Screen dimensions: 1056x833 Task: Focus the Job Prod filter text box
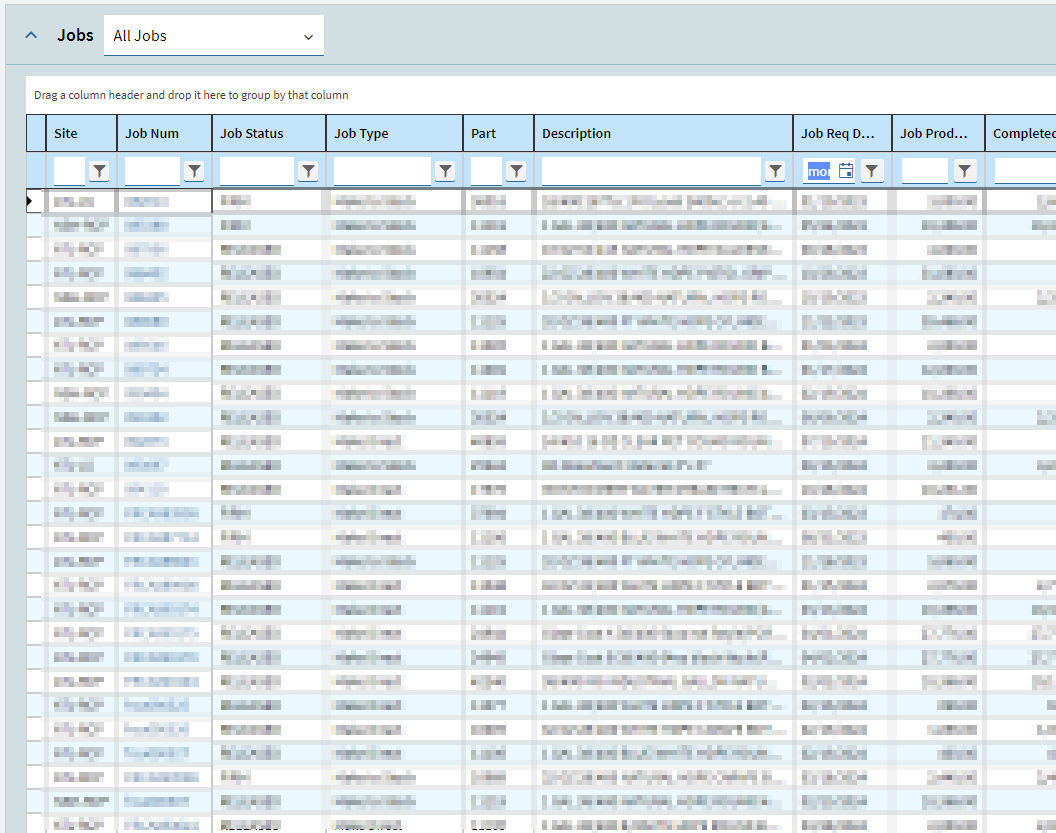pos(925,171)
